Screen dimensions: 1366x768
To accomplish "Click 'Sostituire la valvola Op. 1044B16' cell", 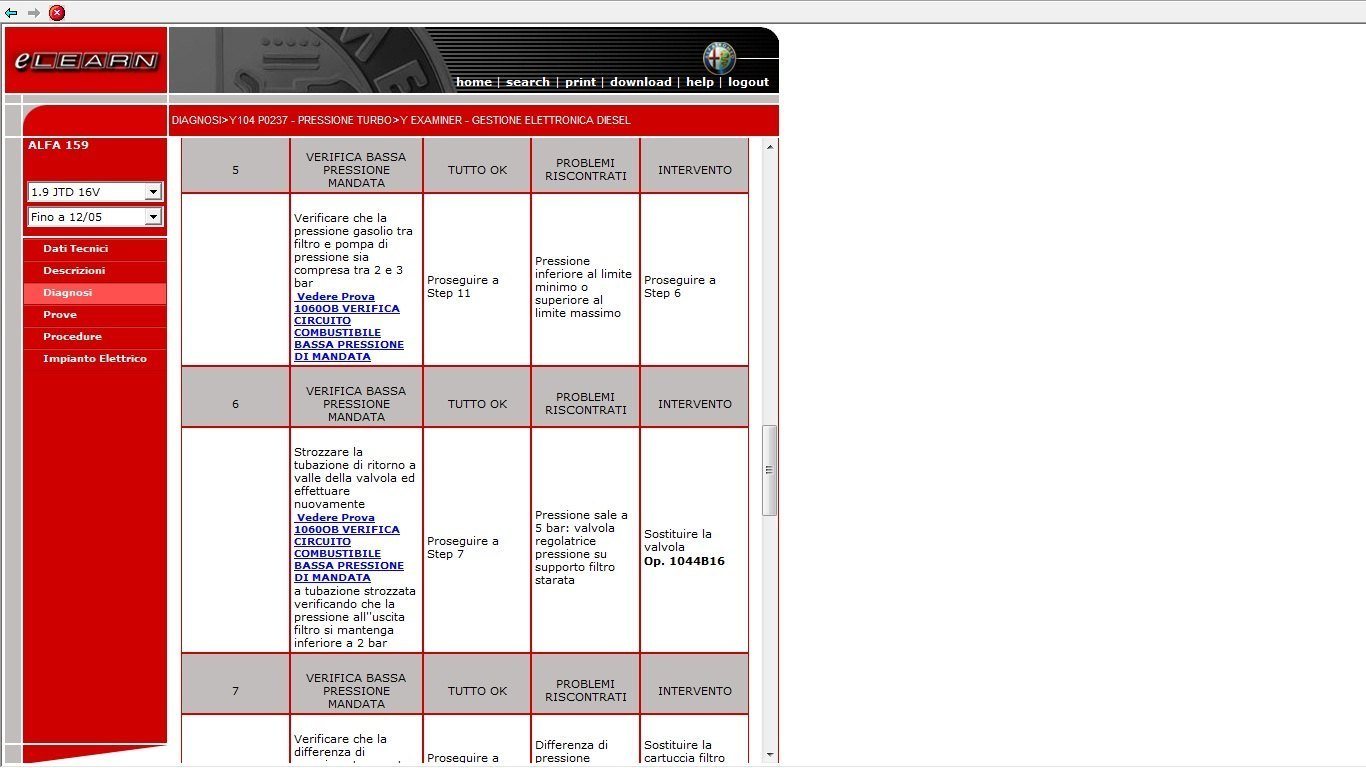I will tap(694, 540).
